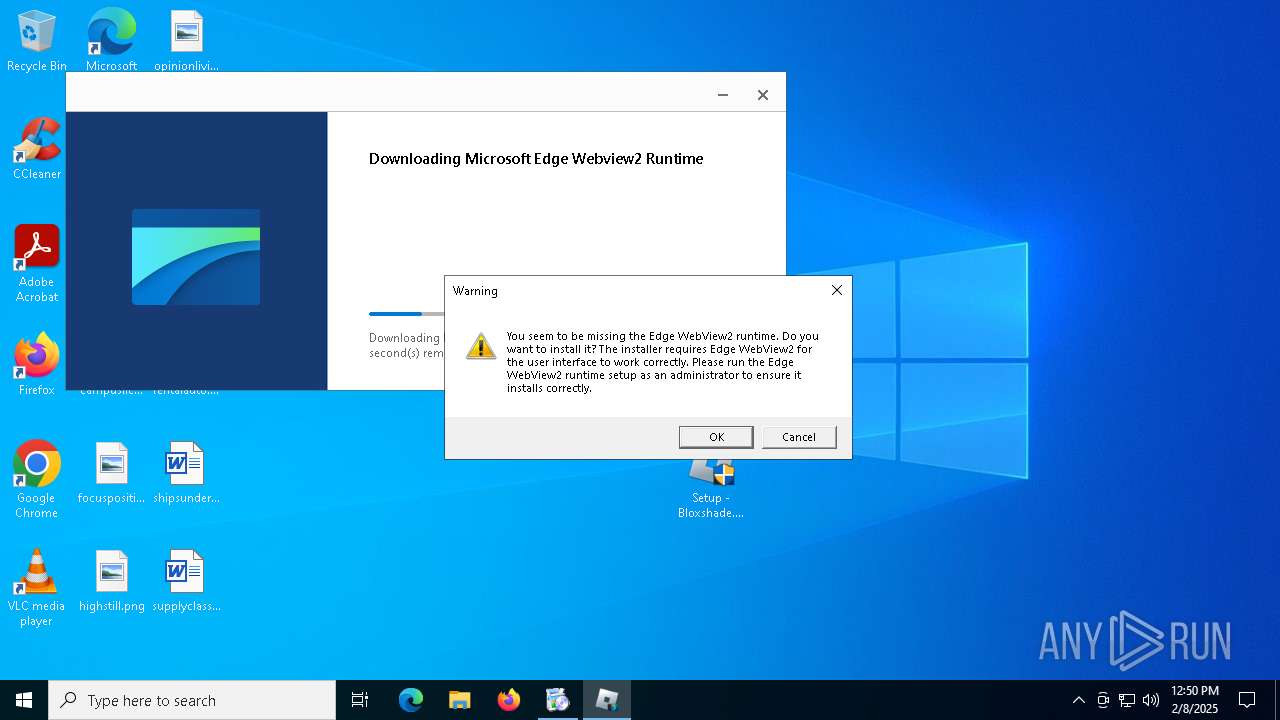1280x720 pixels.
Task: Cancel the WebView2 warning dialog
Action: click(x=799, y=437)
